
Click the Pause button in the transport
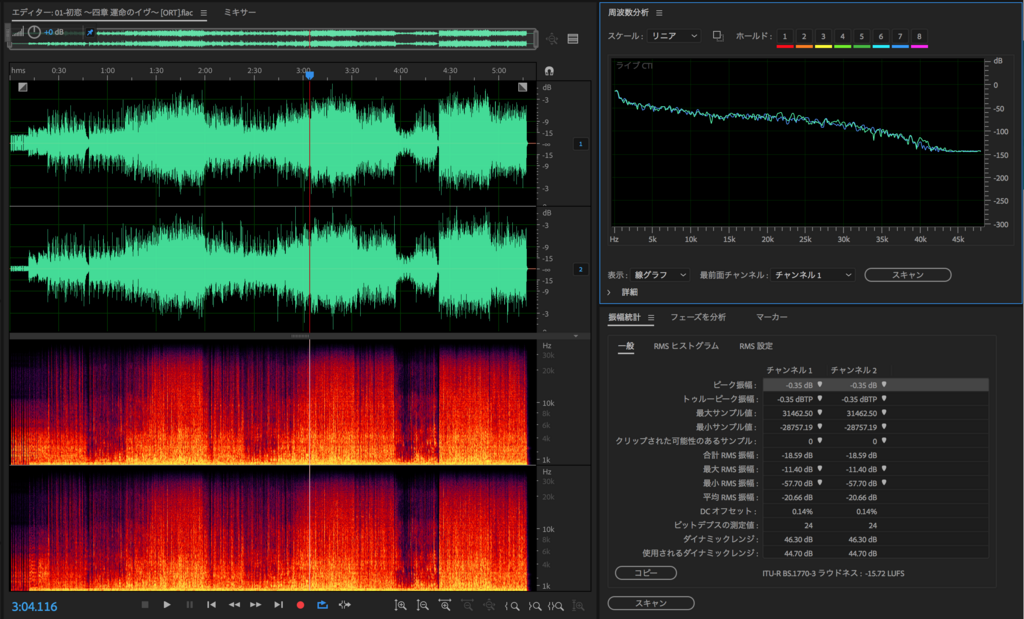point(189,605)
